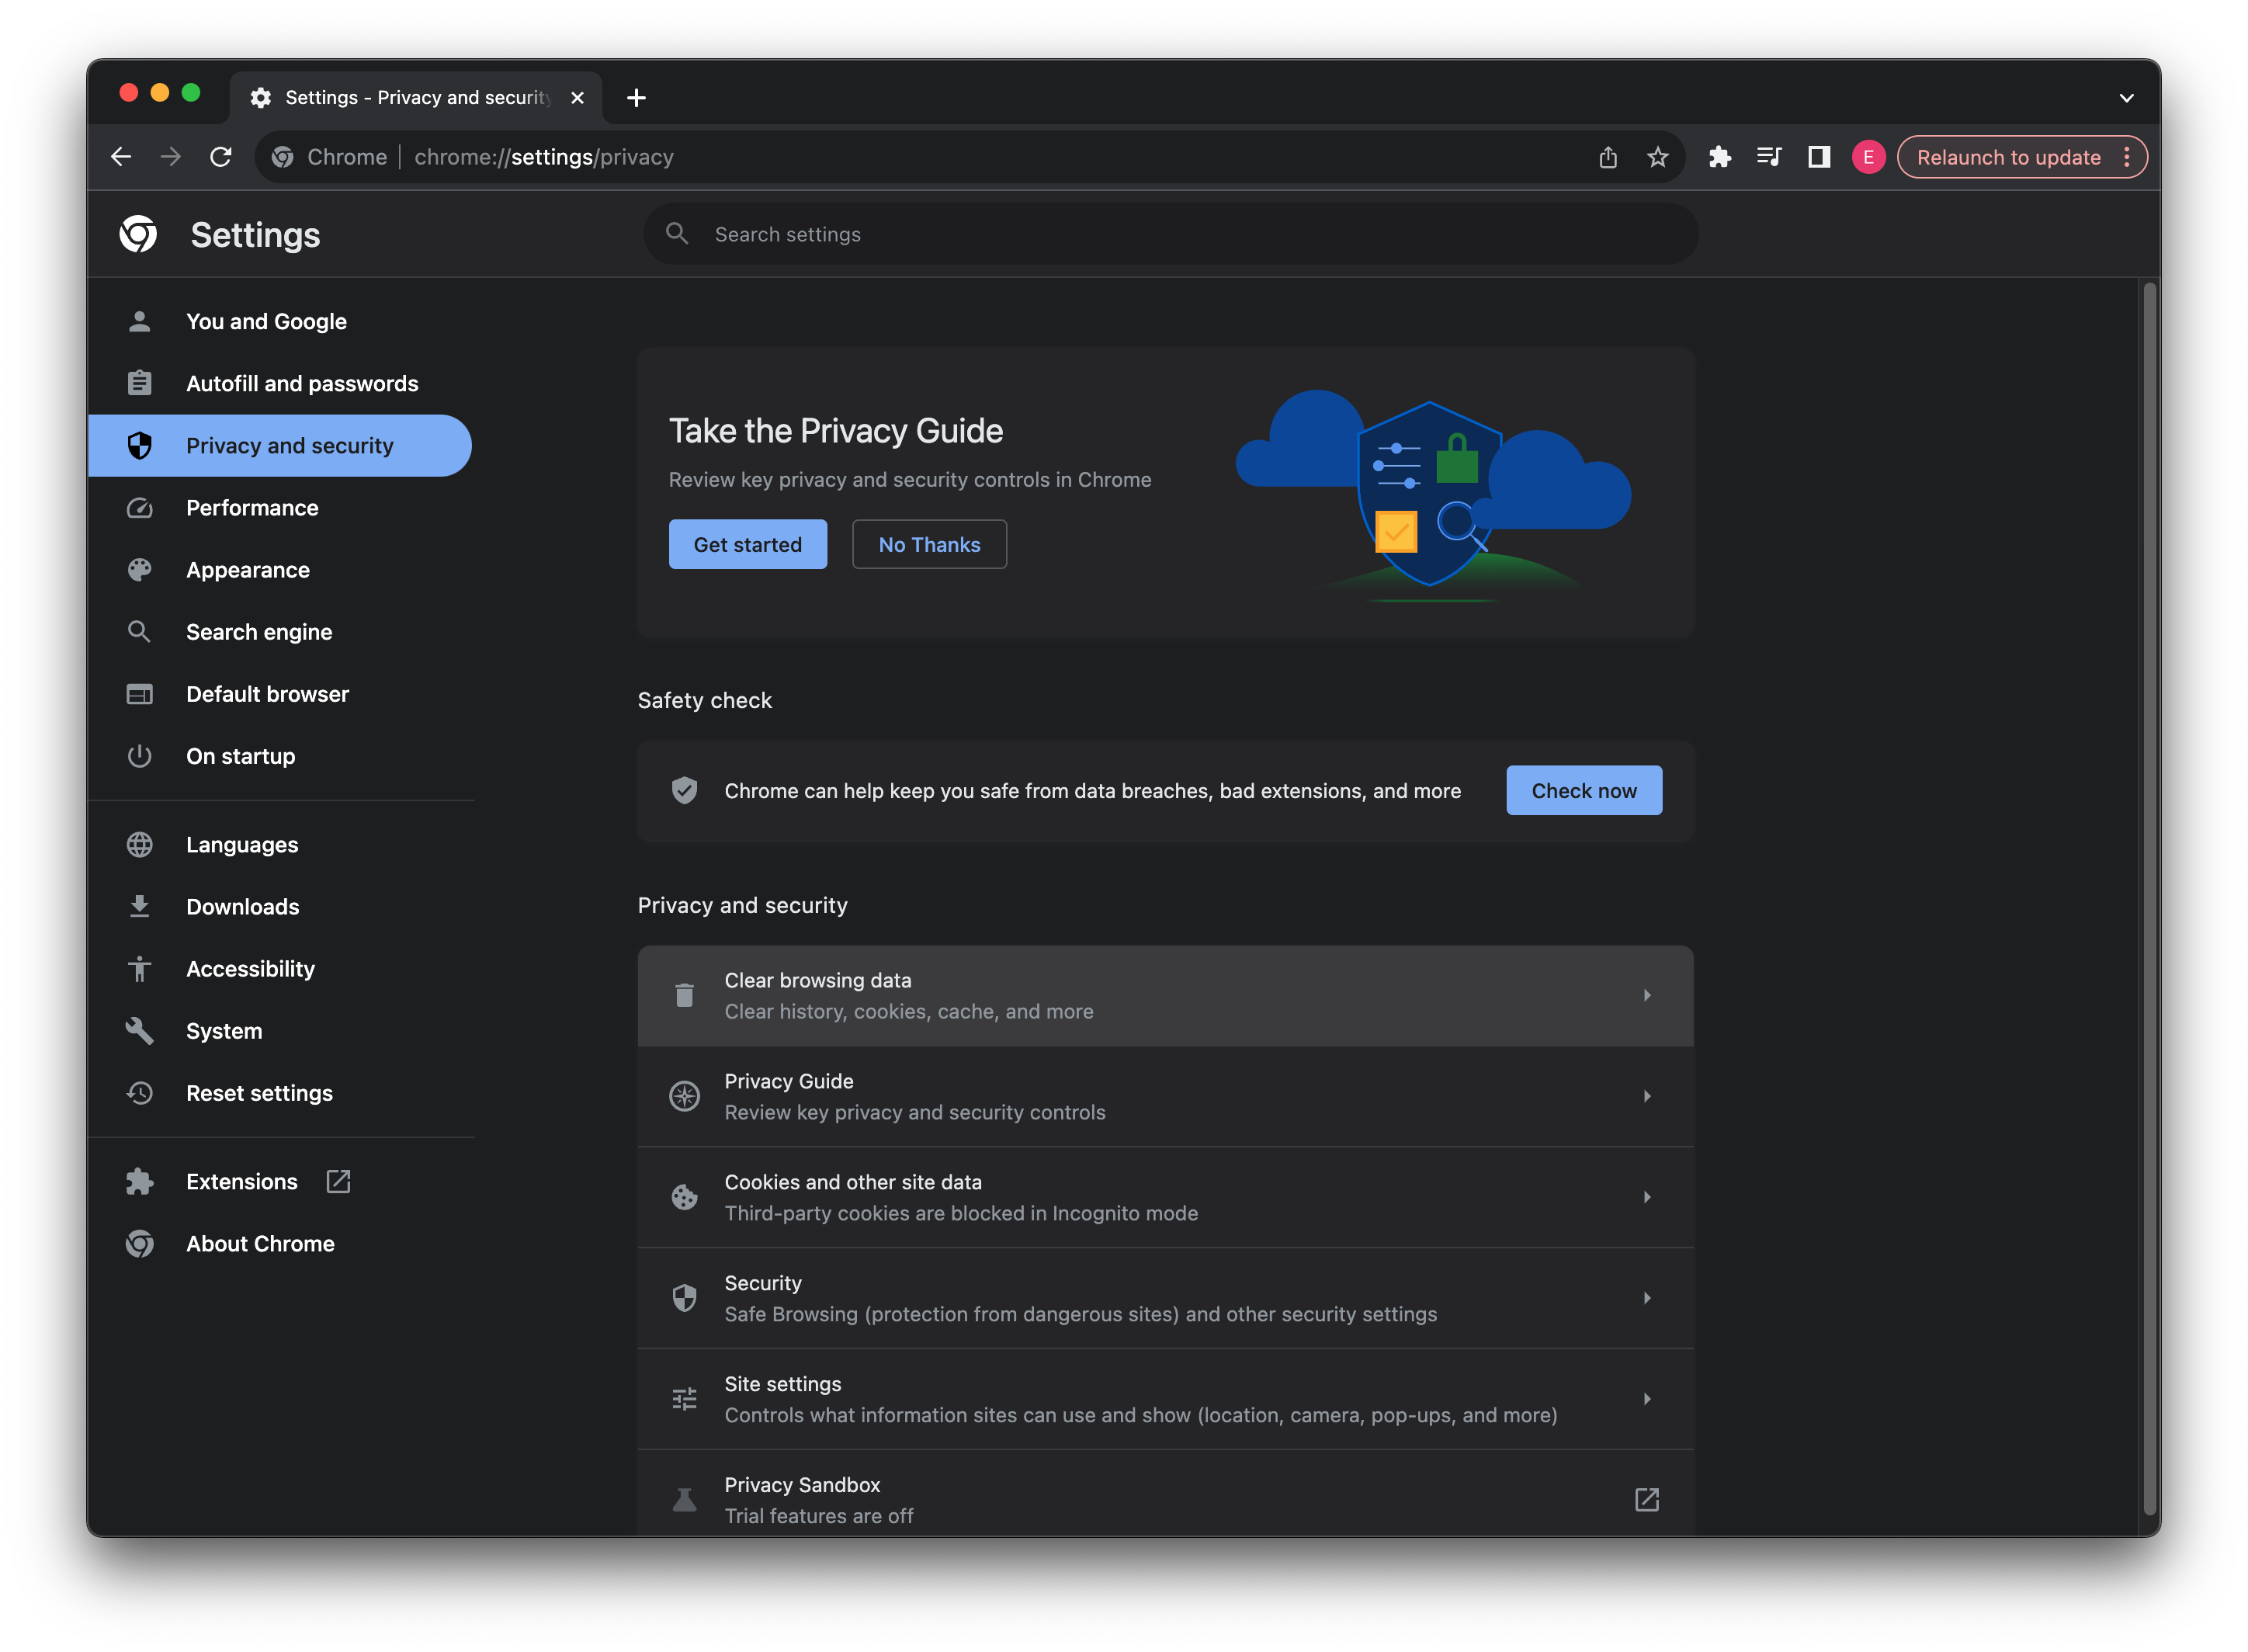Click the Check now button
The width and height of the screenshot is (2248, 1652).
click(x=1583, y=790)
